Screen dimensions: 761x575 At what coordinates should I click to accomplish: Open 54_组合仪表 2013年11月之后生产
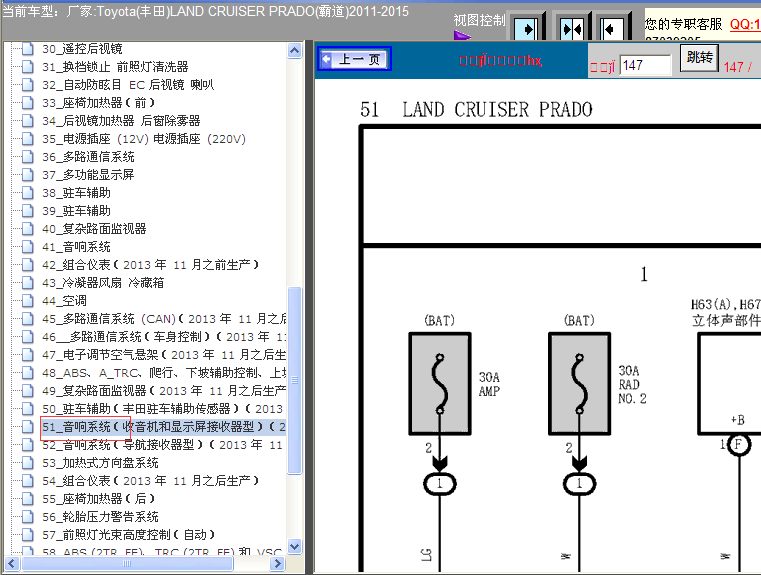(150, 480)
